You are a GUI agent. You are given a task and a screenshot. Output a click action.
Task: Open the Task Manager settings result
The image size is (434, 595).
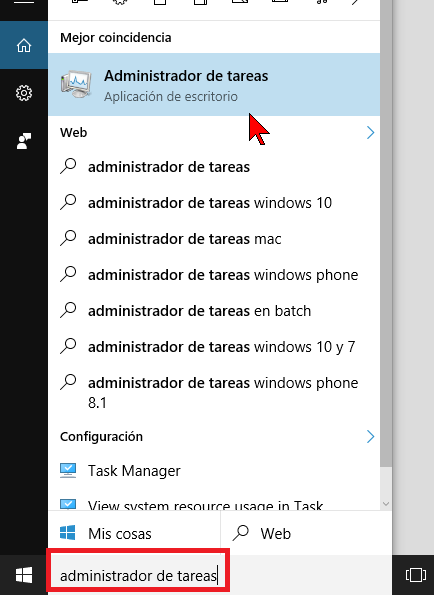click(214, 471)
